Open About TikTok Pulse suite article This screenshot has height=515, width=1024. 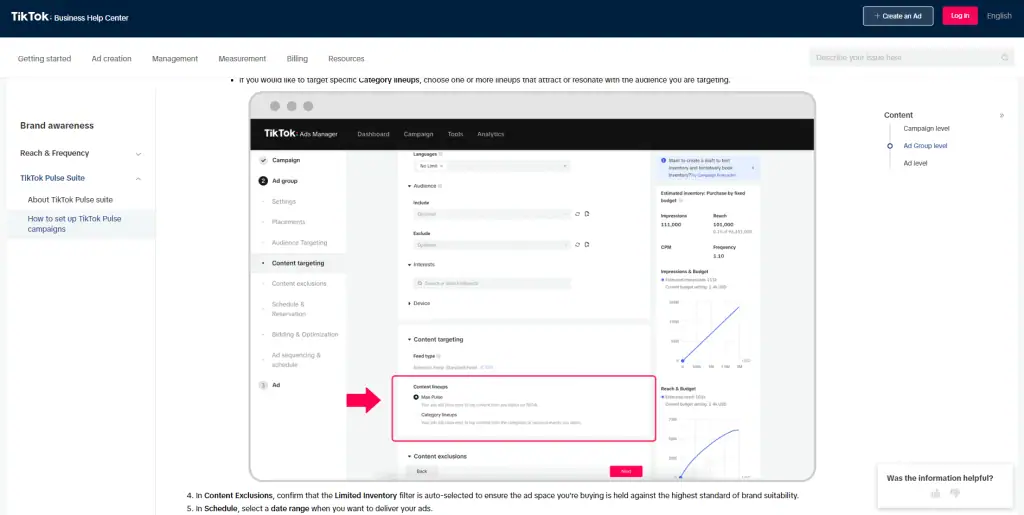point(70,200)
